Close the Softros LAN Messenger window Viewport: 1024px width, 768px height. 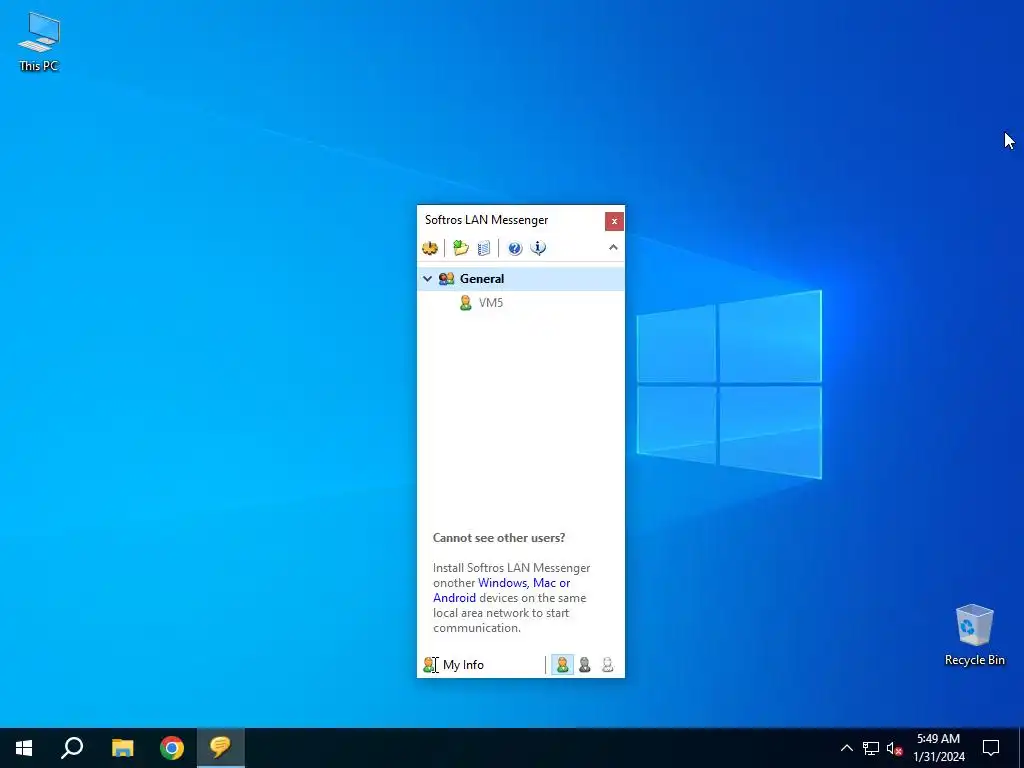coord(614,221)
